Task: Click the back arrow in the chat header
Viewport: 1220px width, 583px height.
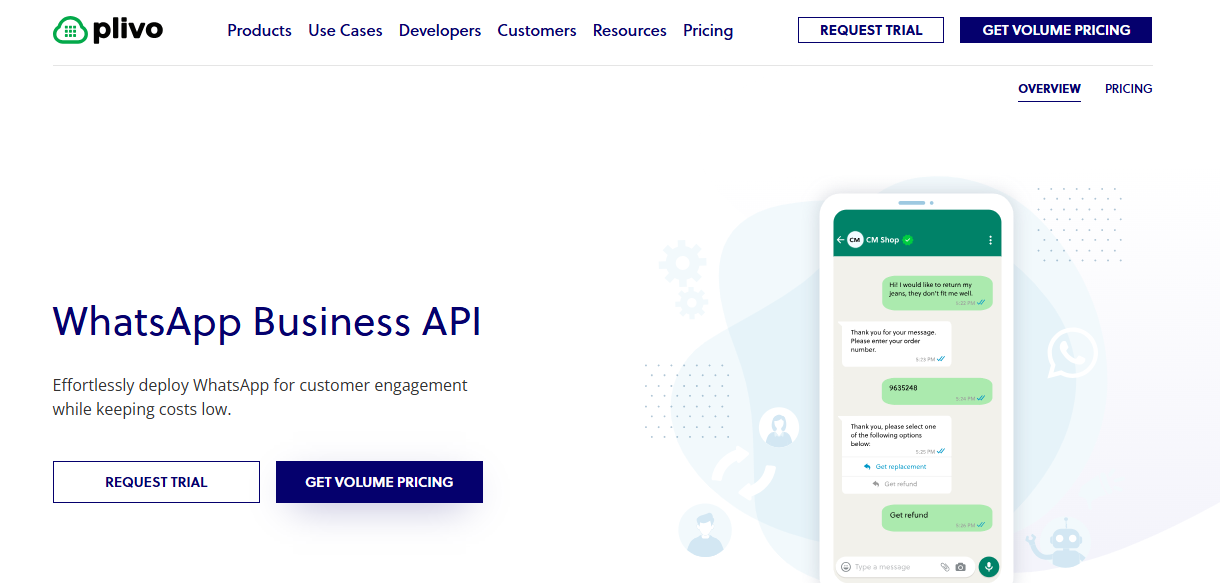Action: pos(840,240)
